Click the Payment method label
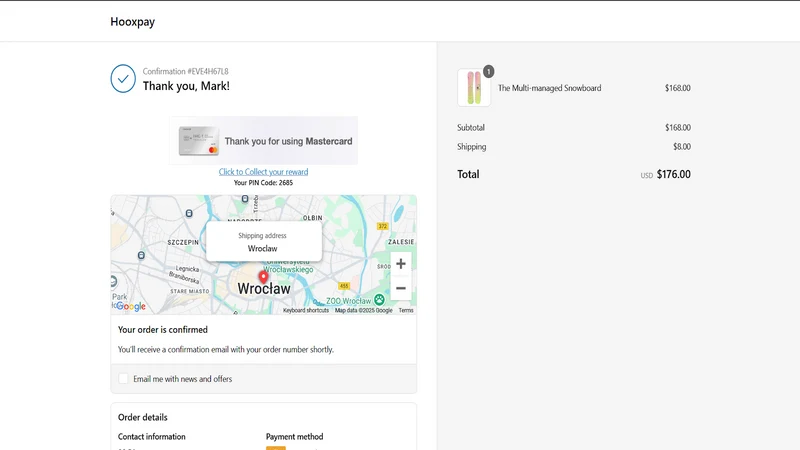 click(294, 437)
